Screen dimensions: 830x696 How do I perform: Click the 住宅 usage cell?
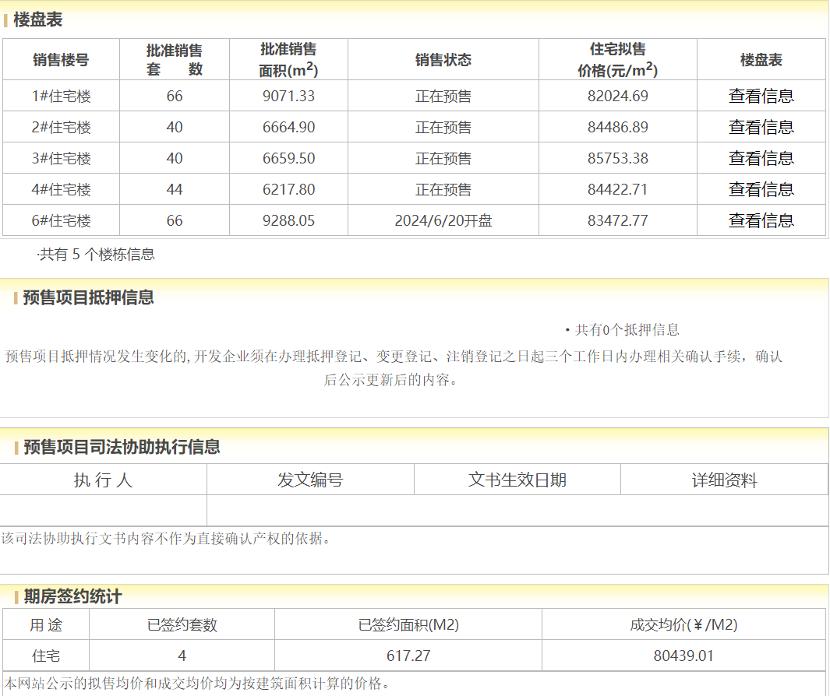point(46,656)
